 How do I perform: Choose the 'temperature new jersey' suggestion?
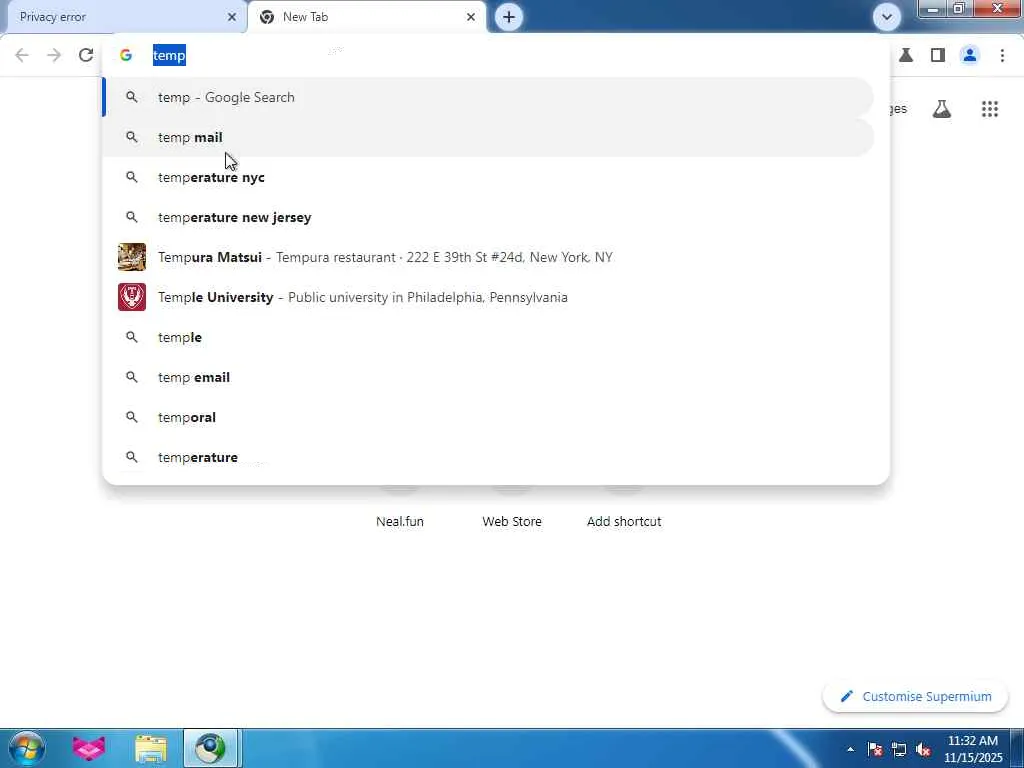click(x=488, y=217)
